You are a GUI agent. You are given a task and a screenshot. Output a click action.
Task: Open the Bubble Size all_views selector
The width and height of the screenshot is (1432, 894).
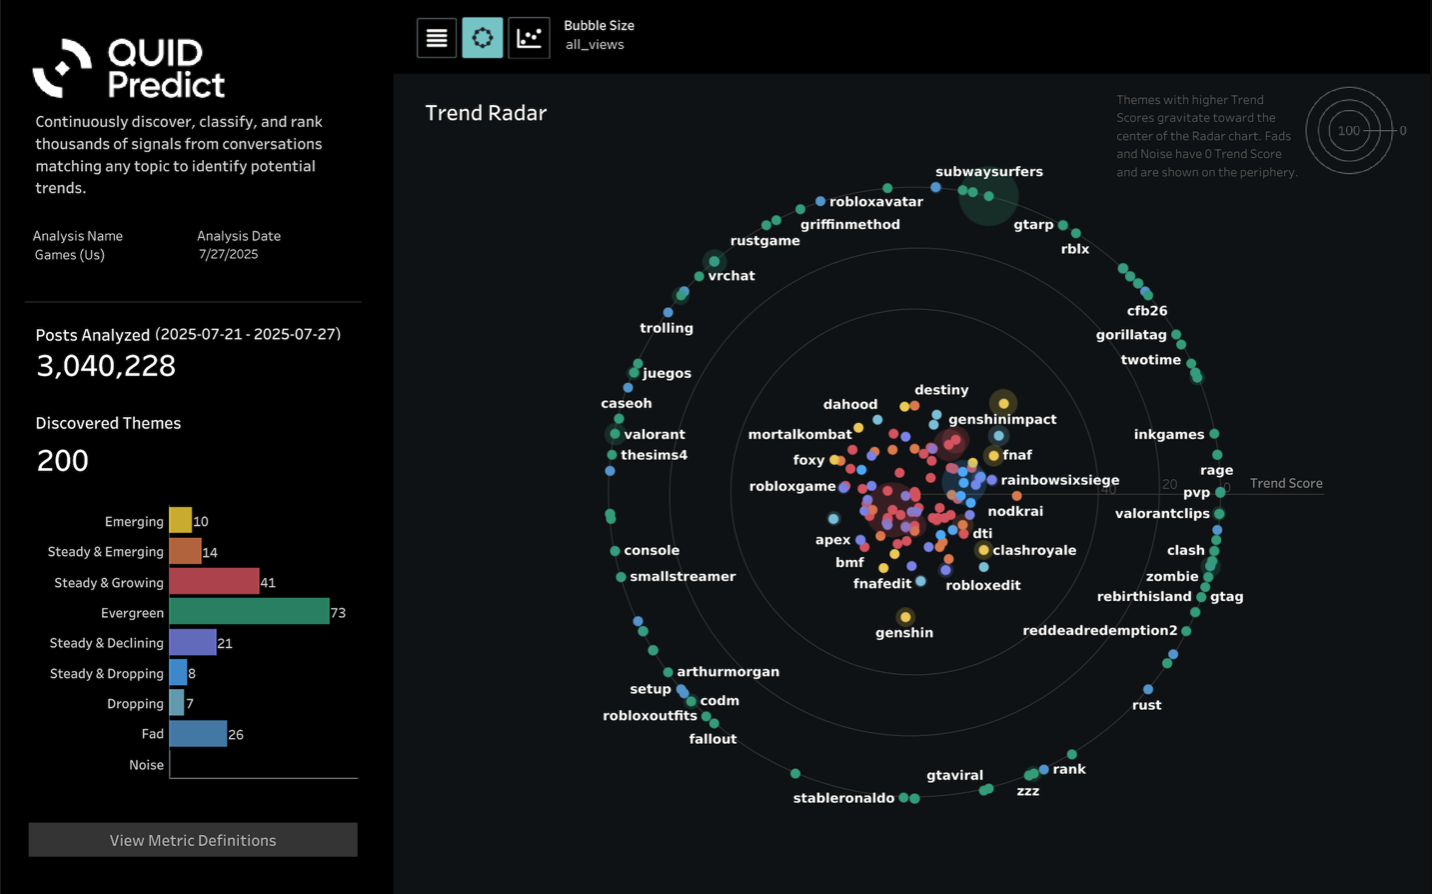(x=598, y=35)
